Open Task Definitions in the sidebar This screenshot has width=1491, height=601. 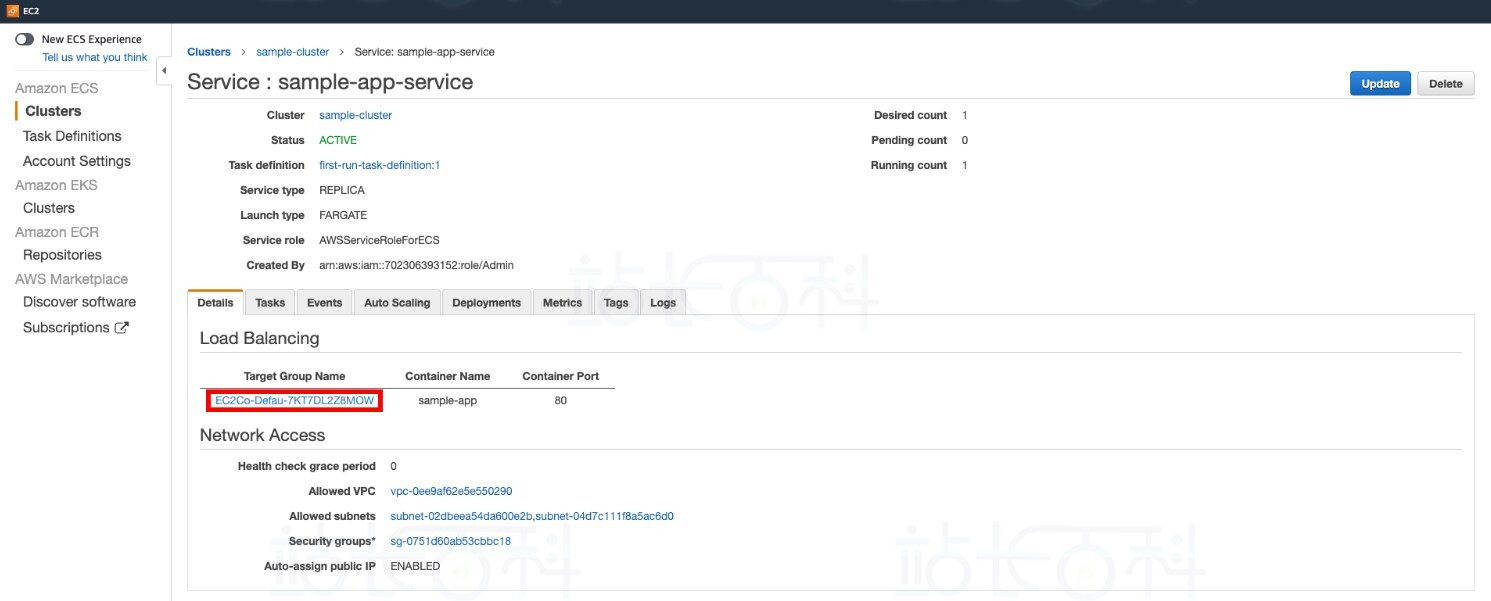coord(72,136)
